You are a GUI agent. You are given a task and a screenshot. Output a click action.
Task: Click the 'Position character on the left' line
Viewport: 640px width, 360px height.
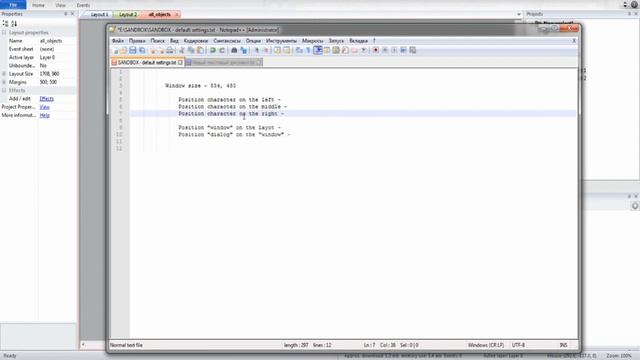click(x=229, y=100)
